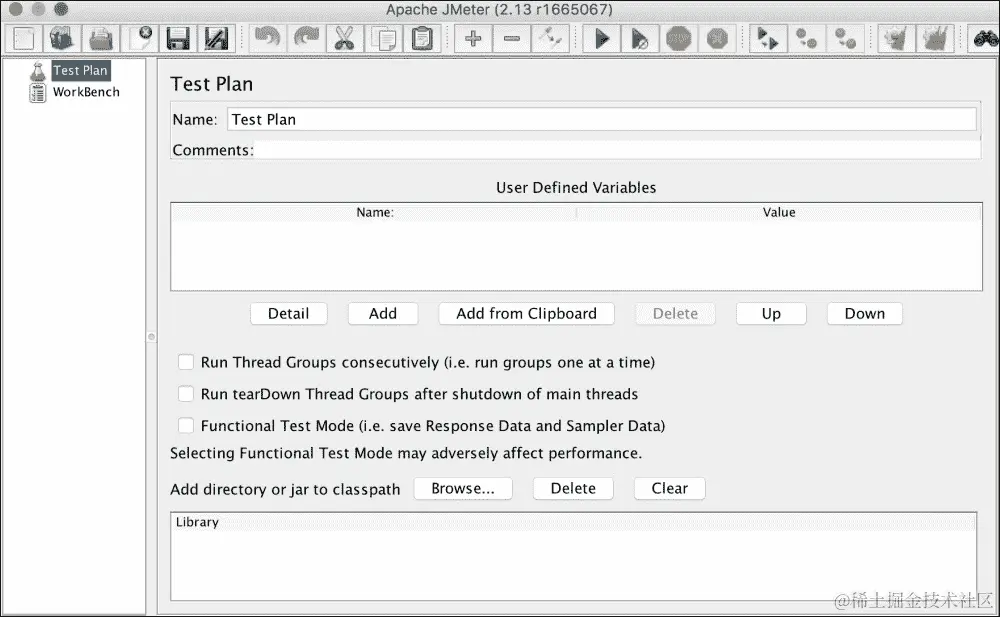Viewport: 1000px width, 617px height.
Task: Expand all tree nodes with the plus icon
Action: [x=473, y=38]
